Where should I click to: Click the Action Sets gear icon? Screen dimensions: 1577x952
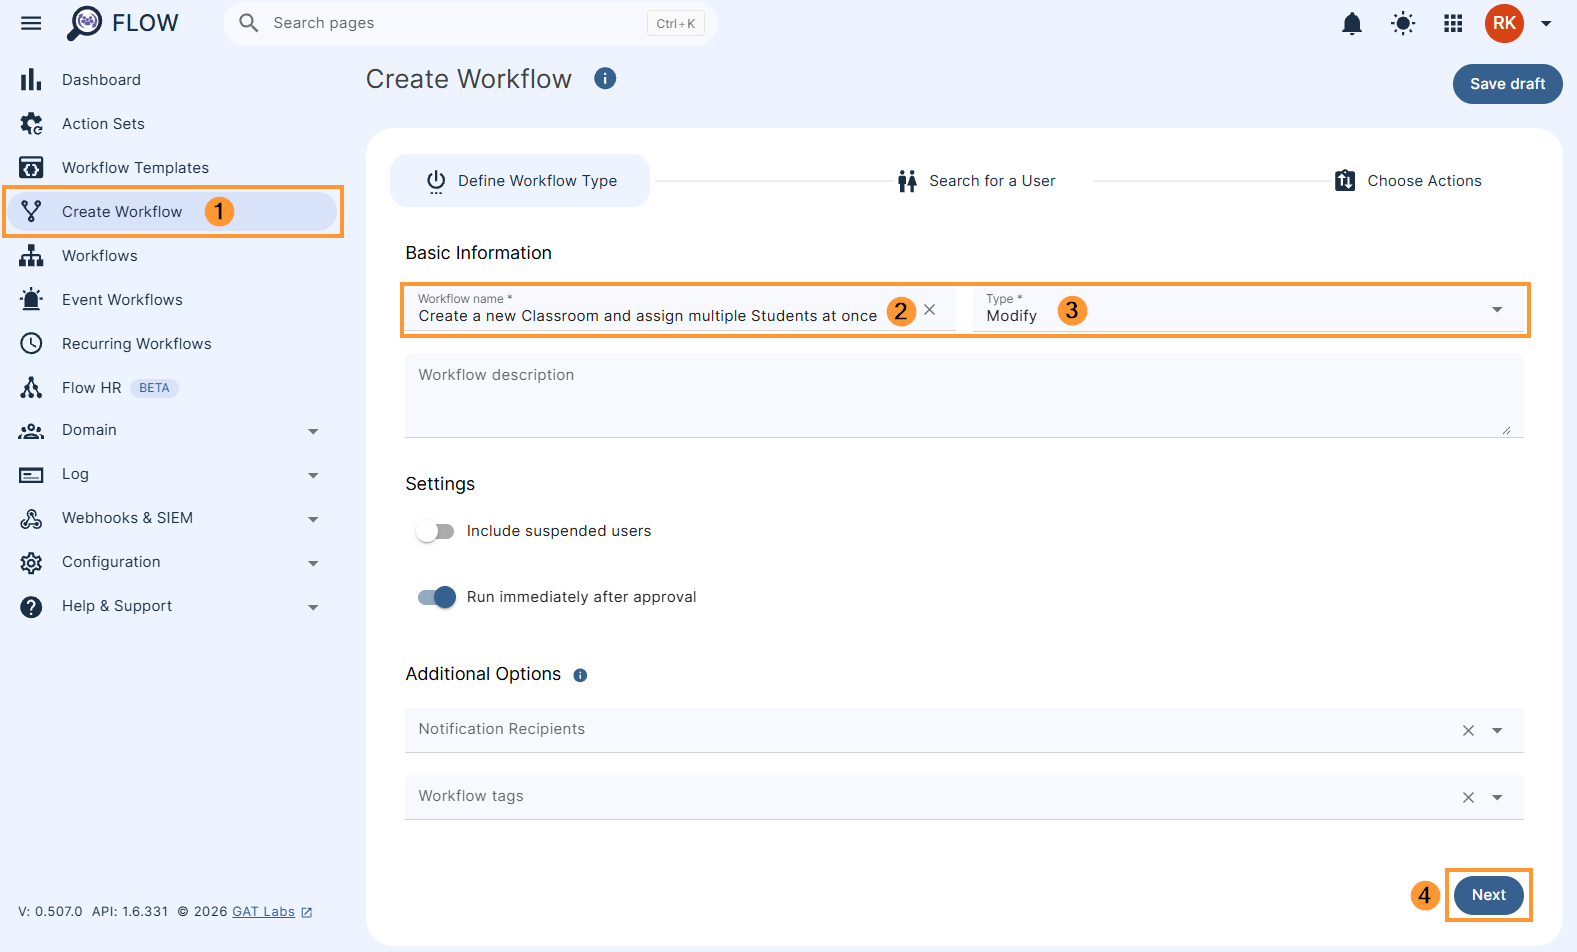pyautogui.click(x=31, y=123)
